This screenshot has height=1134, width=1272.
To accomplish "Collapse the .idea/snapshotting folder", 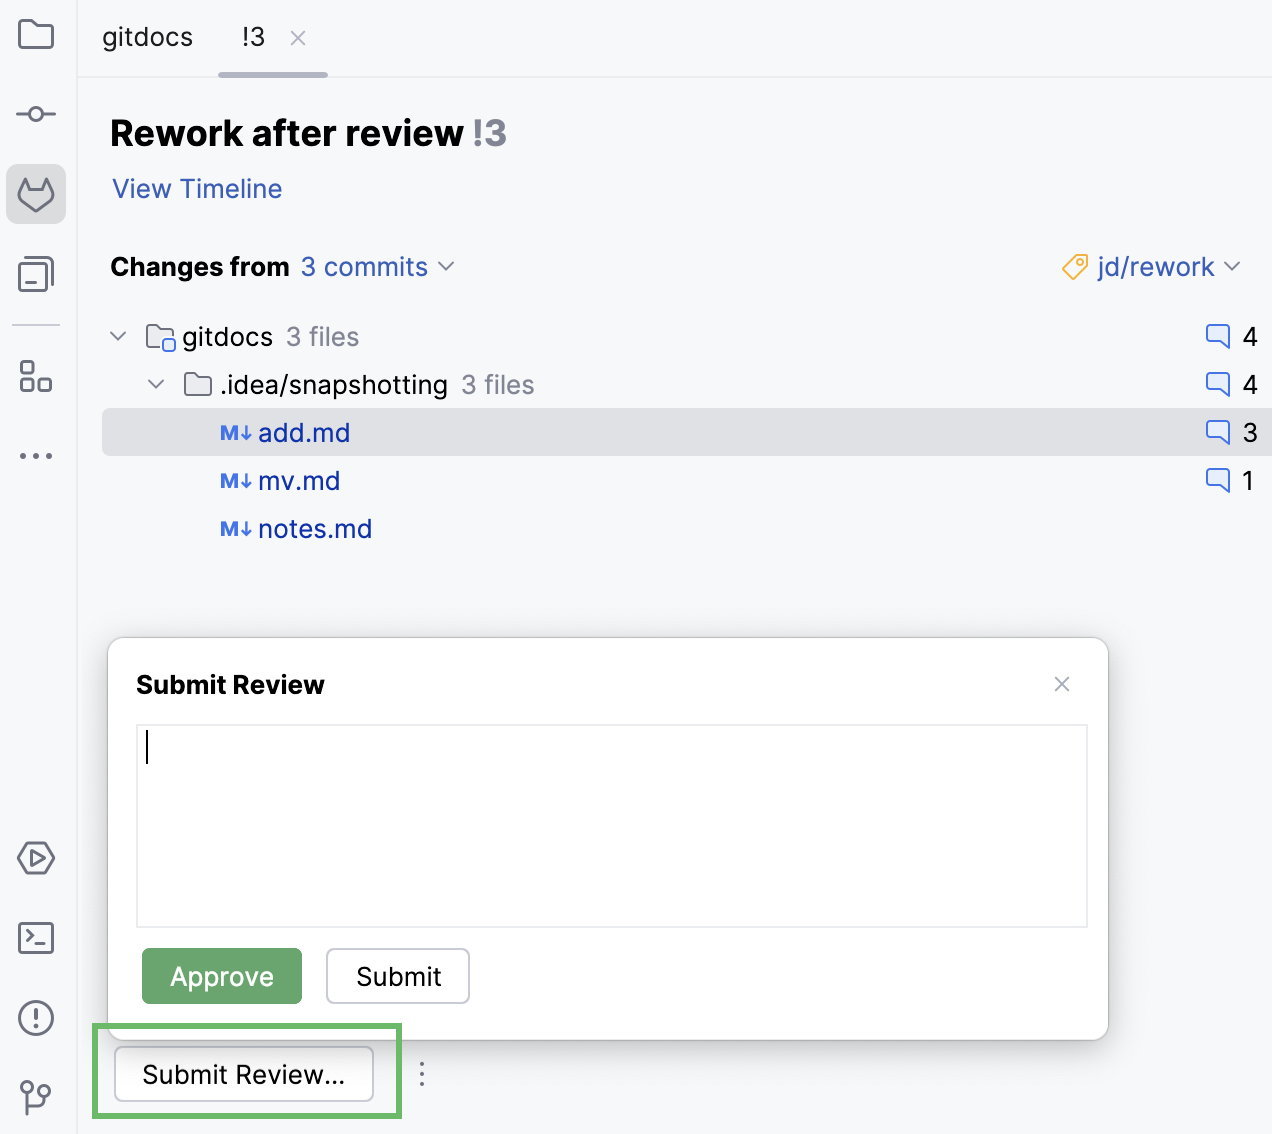I will click(x=156, y=384).
